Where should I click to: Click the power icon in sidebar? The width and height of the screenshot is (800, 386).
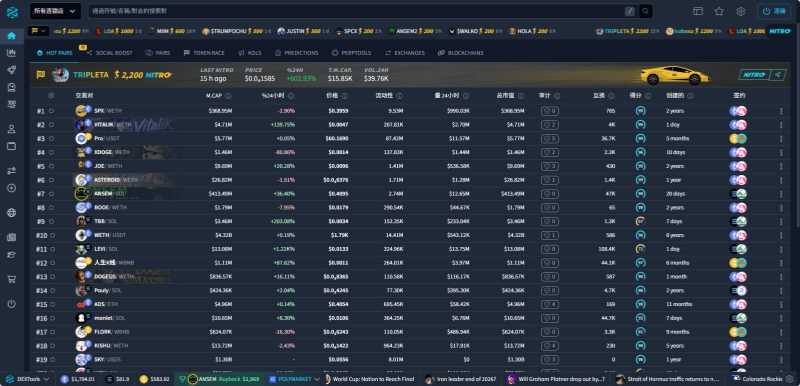pos(12,304)
